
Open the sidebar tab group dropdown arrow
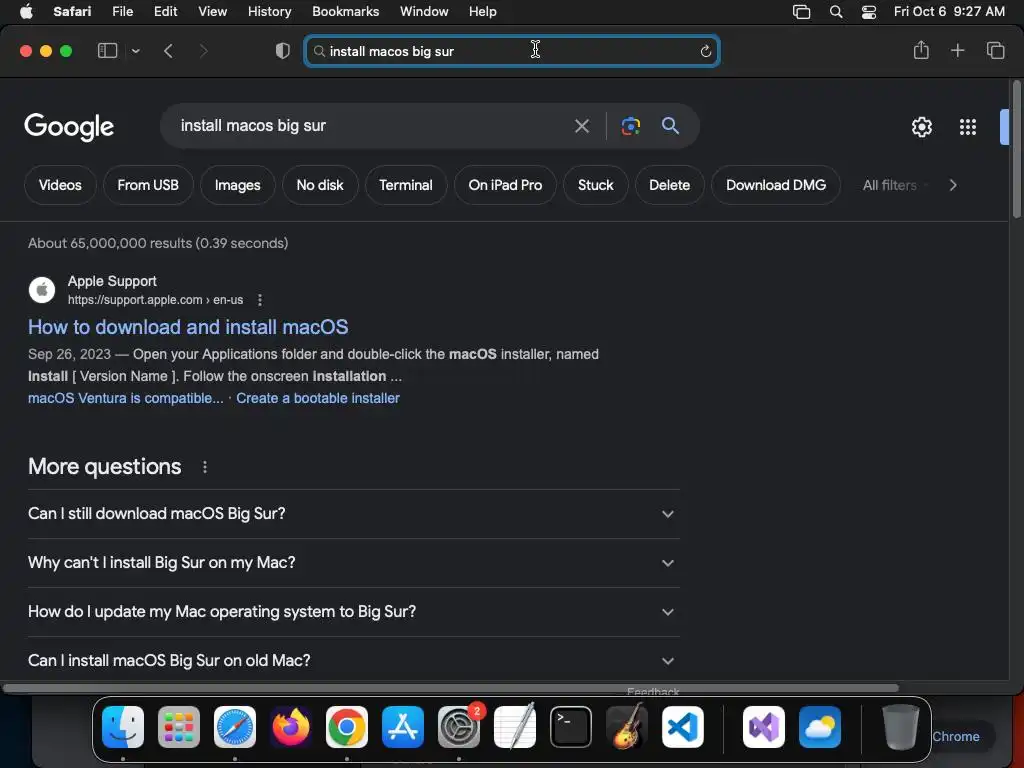pyautogui.click(x=135, y=51)
